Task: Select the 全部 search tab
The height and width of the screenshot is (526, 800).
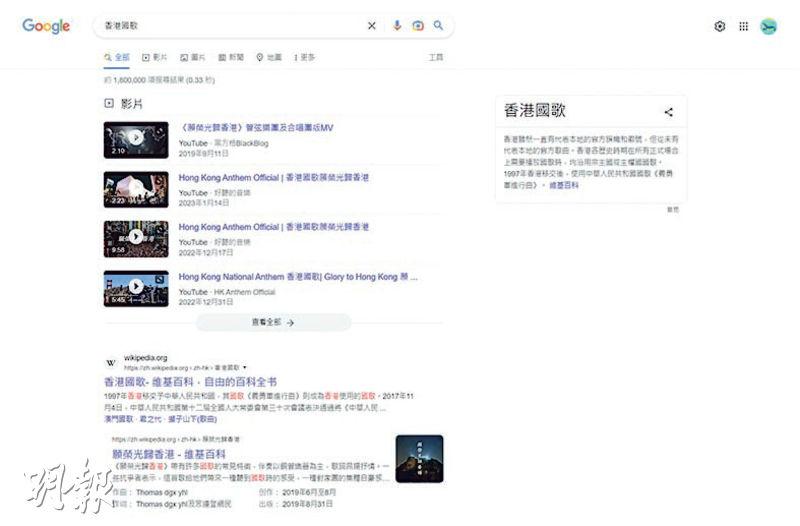Action: 117,57
